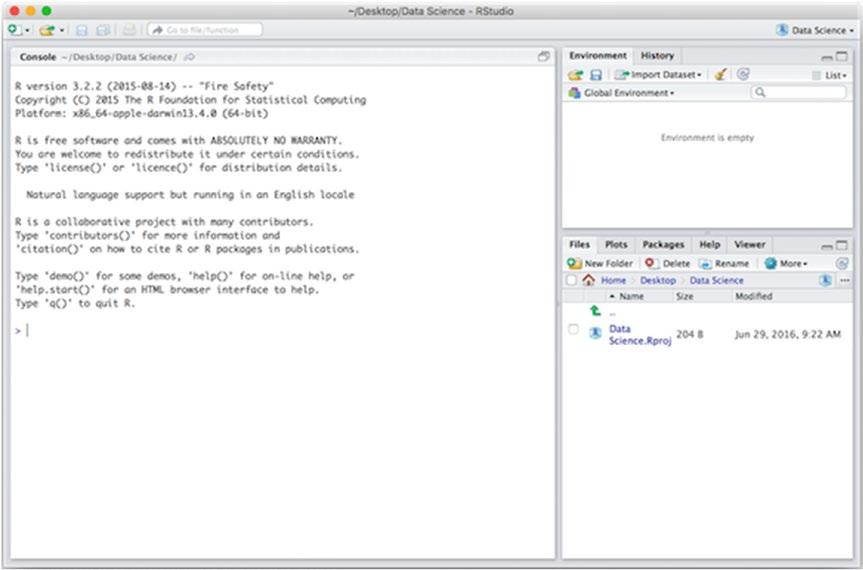Open the Global Environment dropdown

(622, 93)
